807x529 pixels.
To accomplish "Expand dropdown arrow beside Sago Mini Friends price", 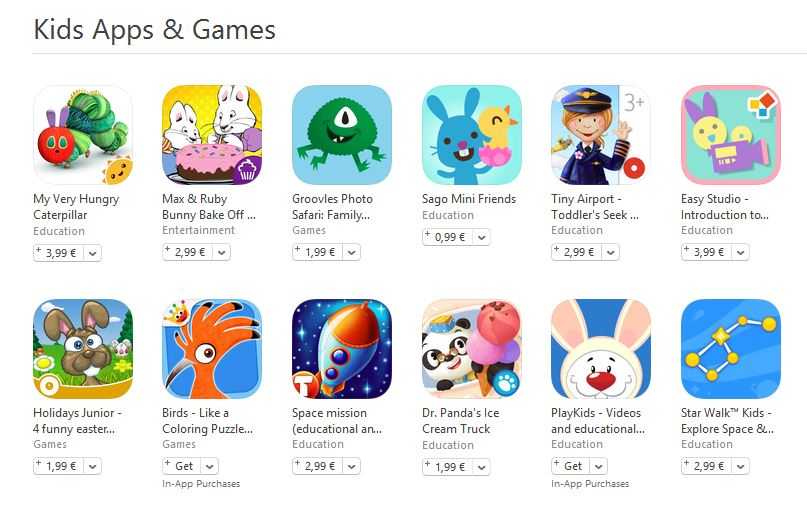I will pyautogui.click(x=481, y=237).
